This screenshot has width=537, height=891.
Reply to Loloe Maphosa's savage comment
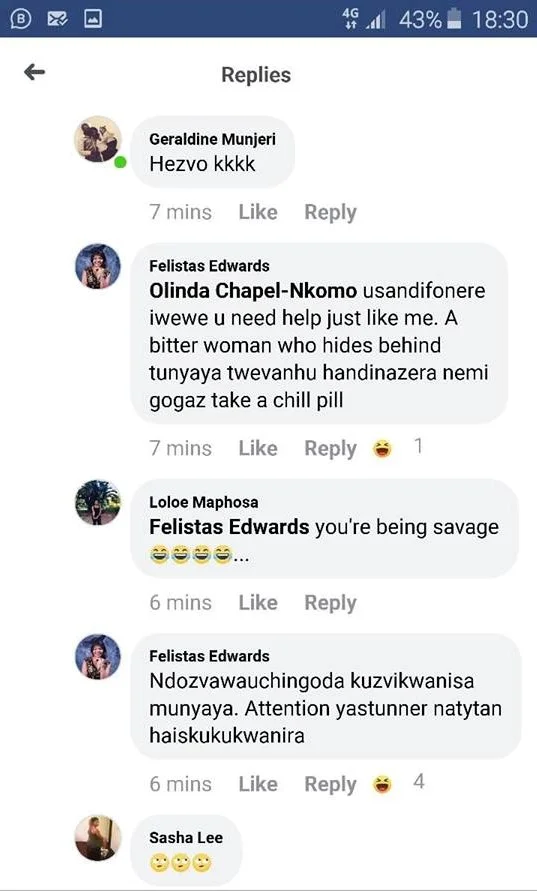click(330, 603)
